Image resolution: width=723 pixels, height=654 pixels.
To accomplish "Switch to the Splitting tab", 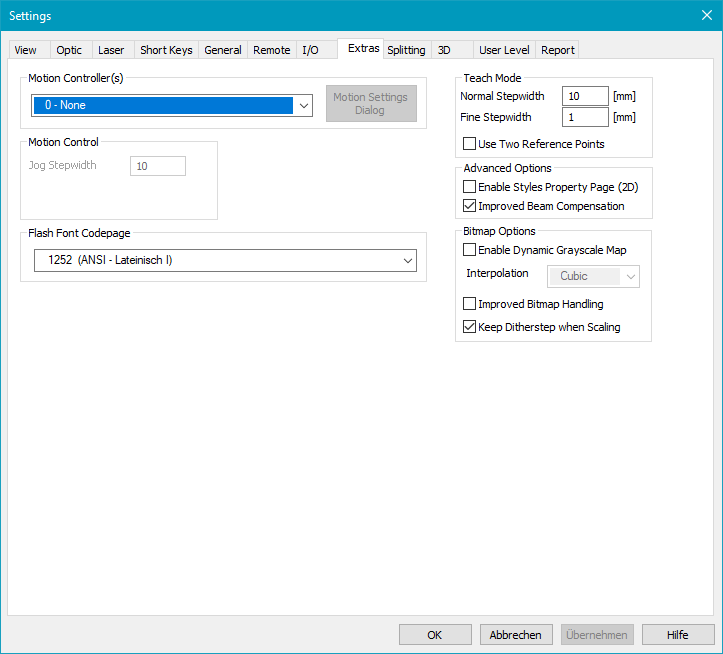I will coord(406,50).
